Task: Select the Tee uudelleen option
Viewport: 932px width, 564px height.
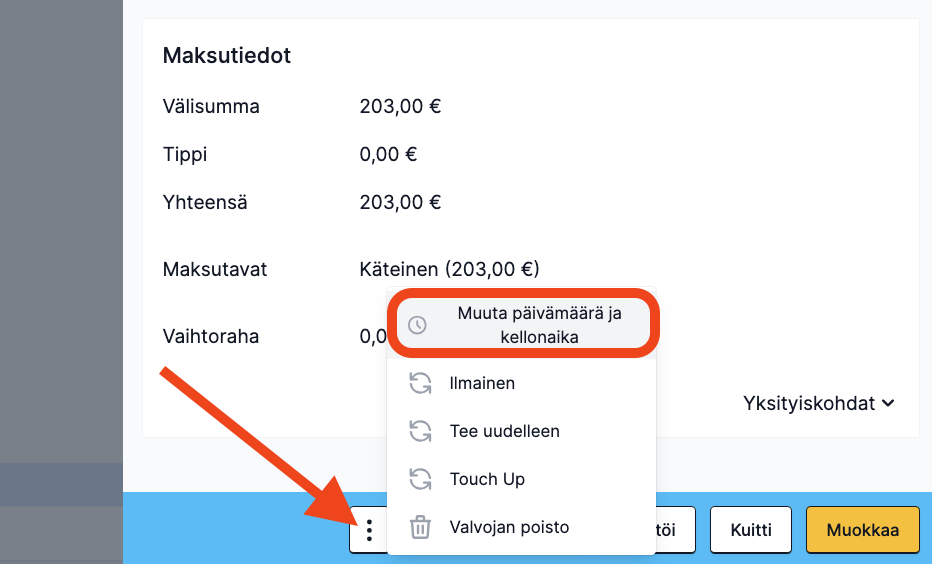Action: [521, 431]
